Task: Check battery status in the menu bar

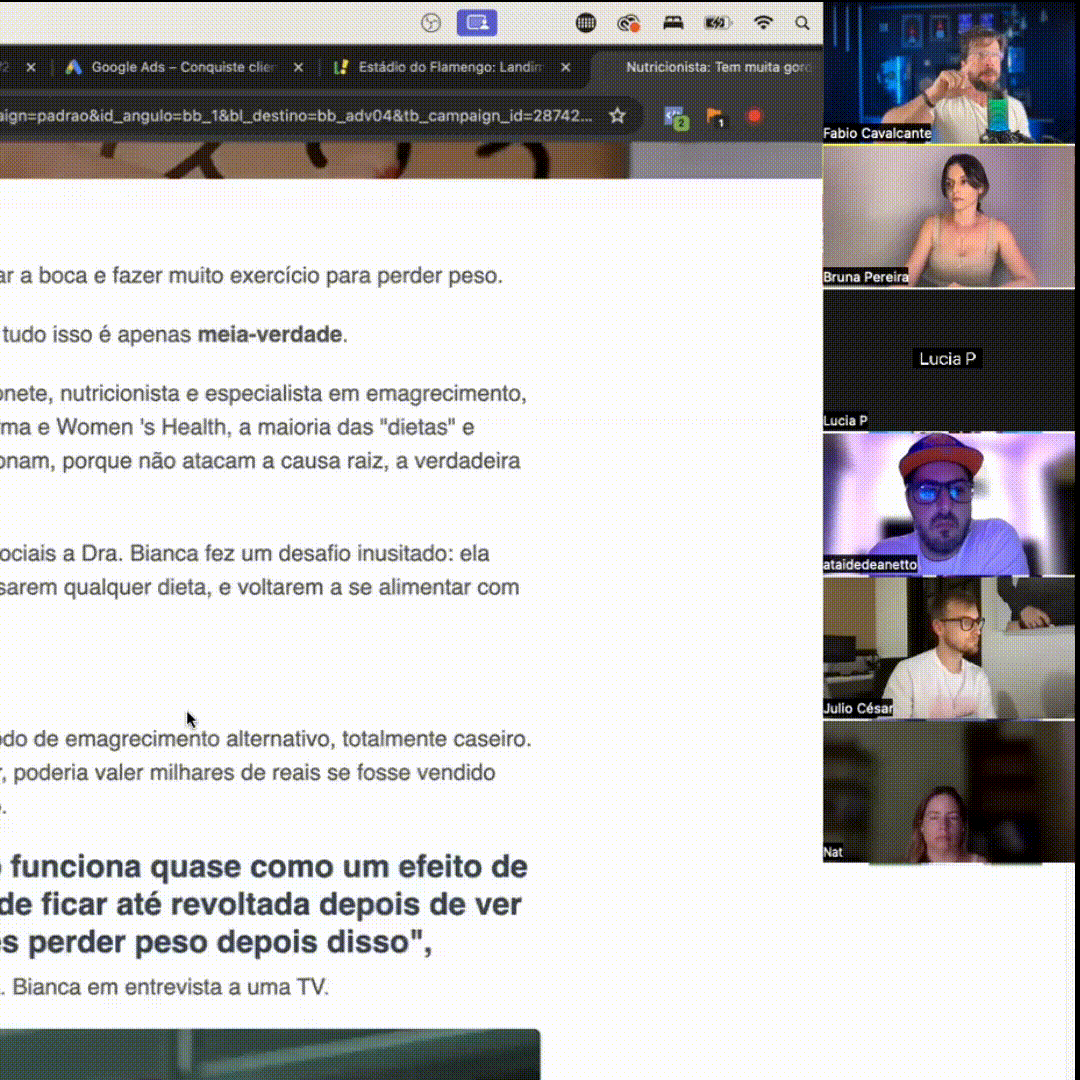Action: (717, 23)
